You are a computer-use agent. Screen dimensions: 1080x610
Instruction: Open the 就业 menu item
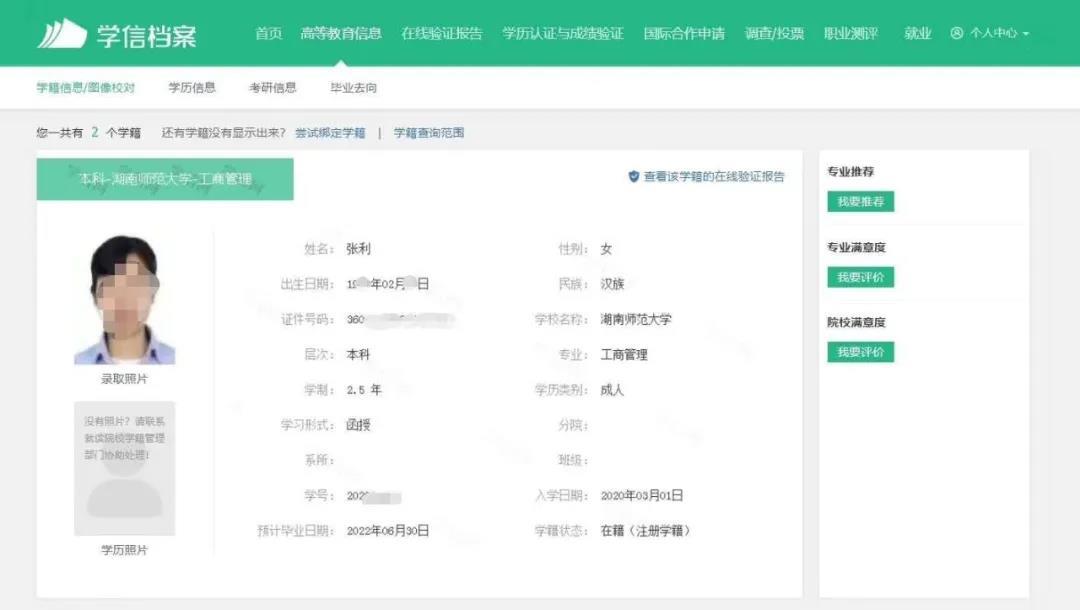[917, 33]
